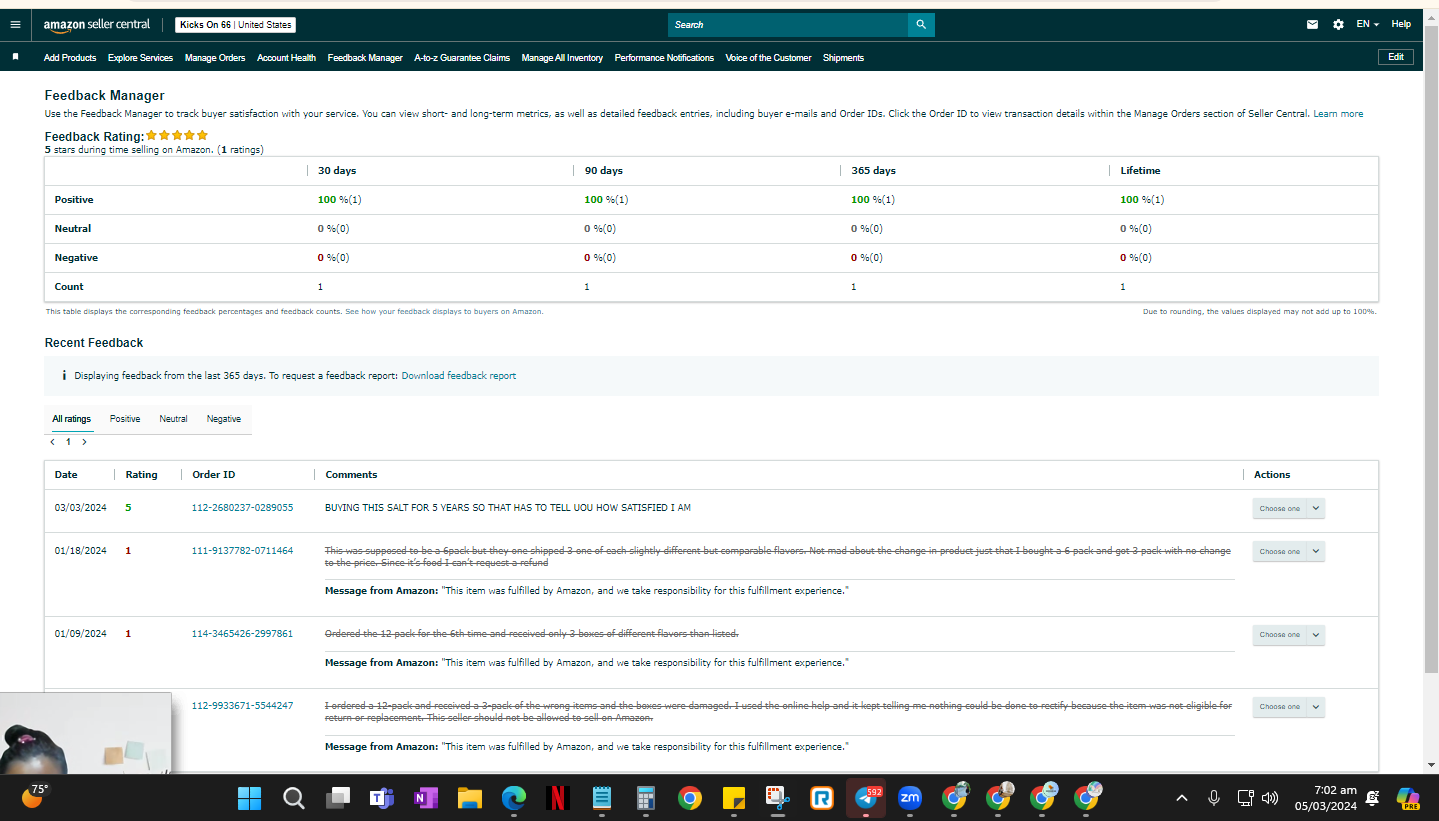Open the settings gear icon
This screenshot has height=821, width=1439.
point(1338,25)
